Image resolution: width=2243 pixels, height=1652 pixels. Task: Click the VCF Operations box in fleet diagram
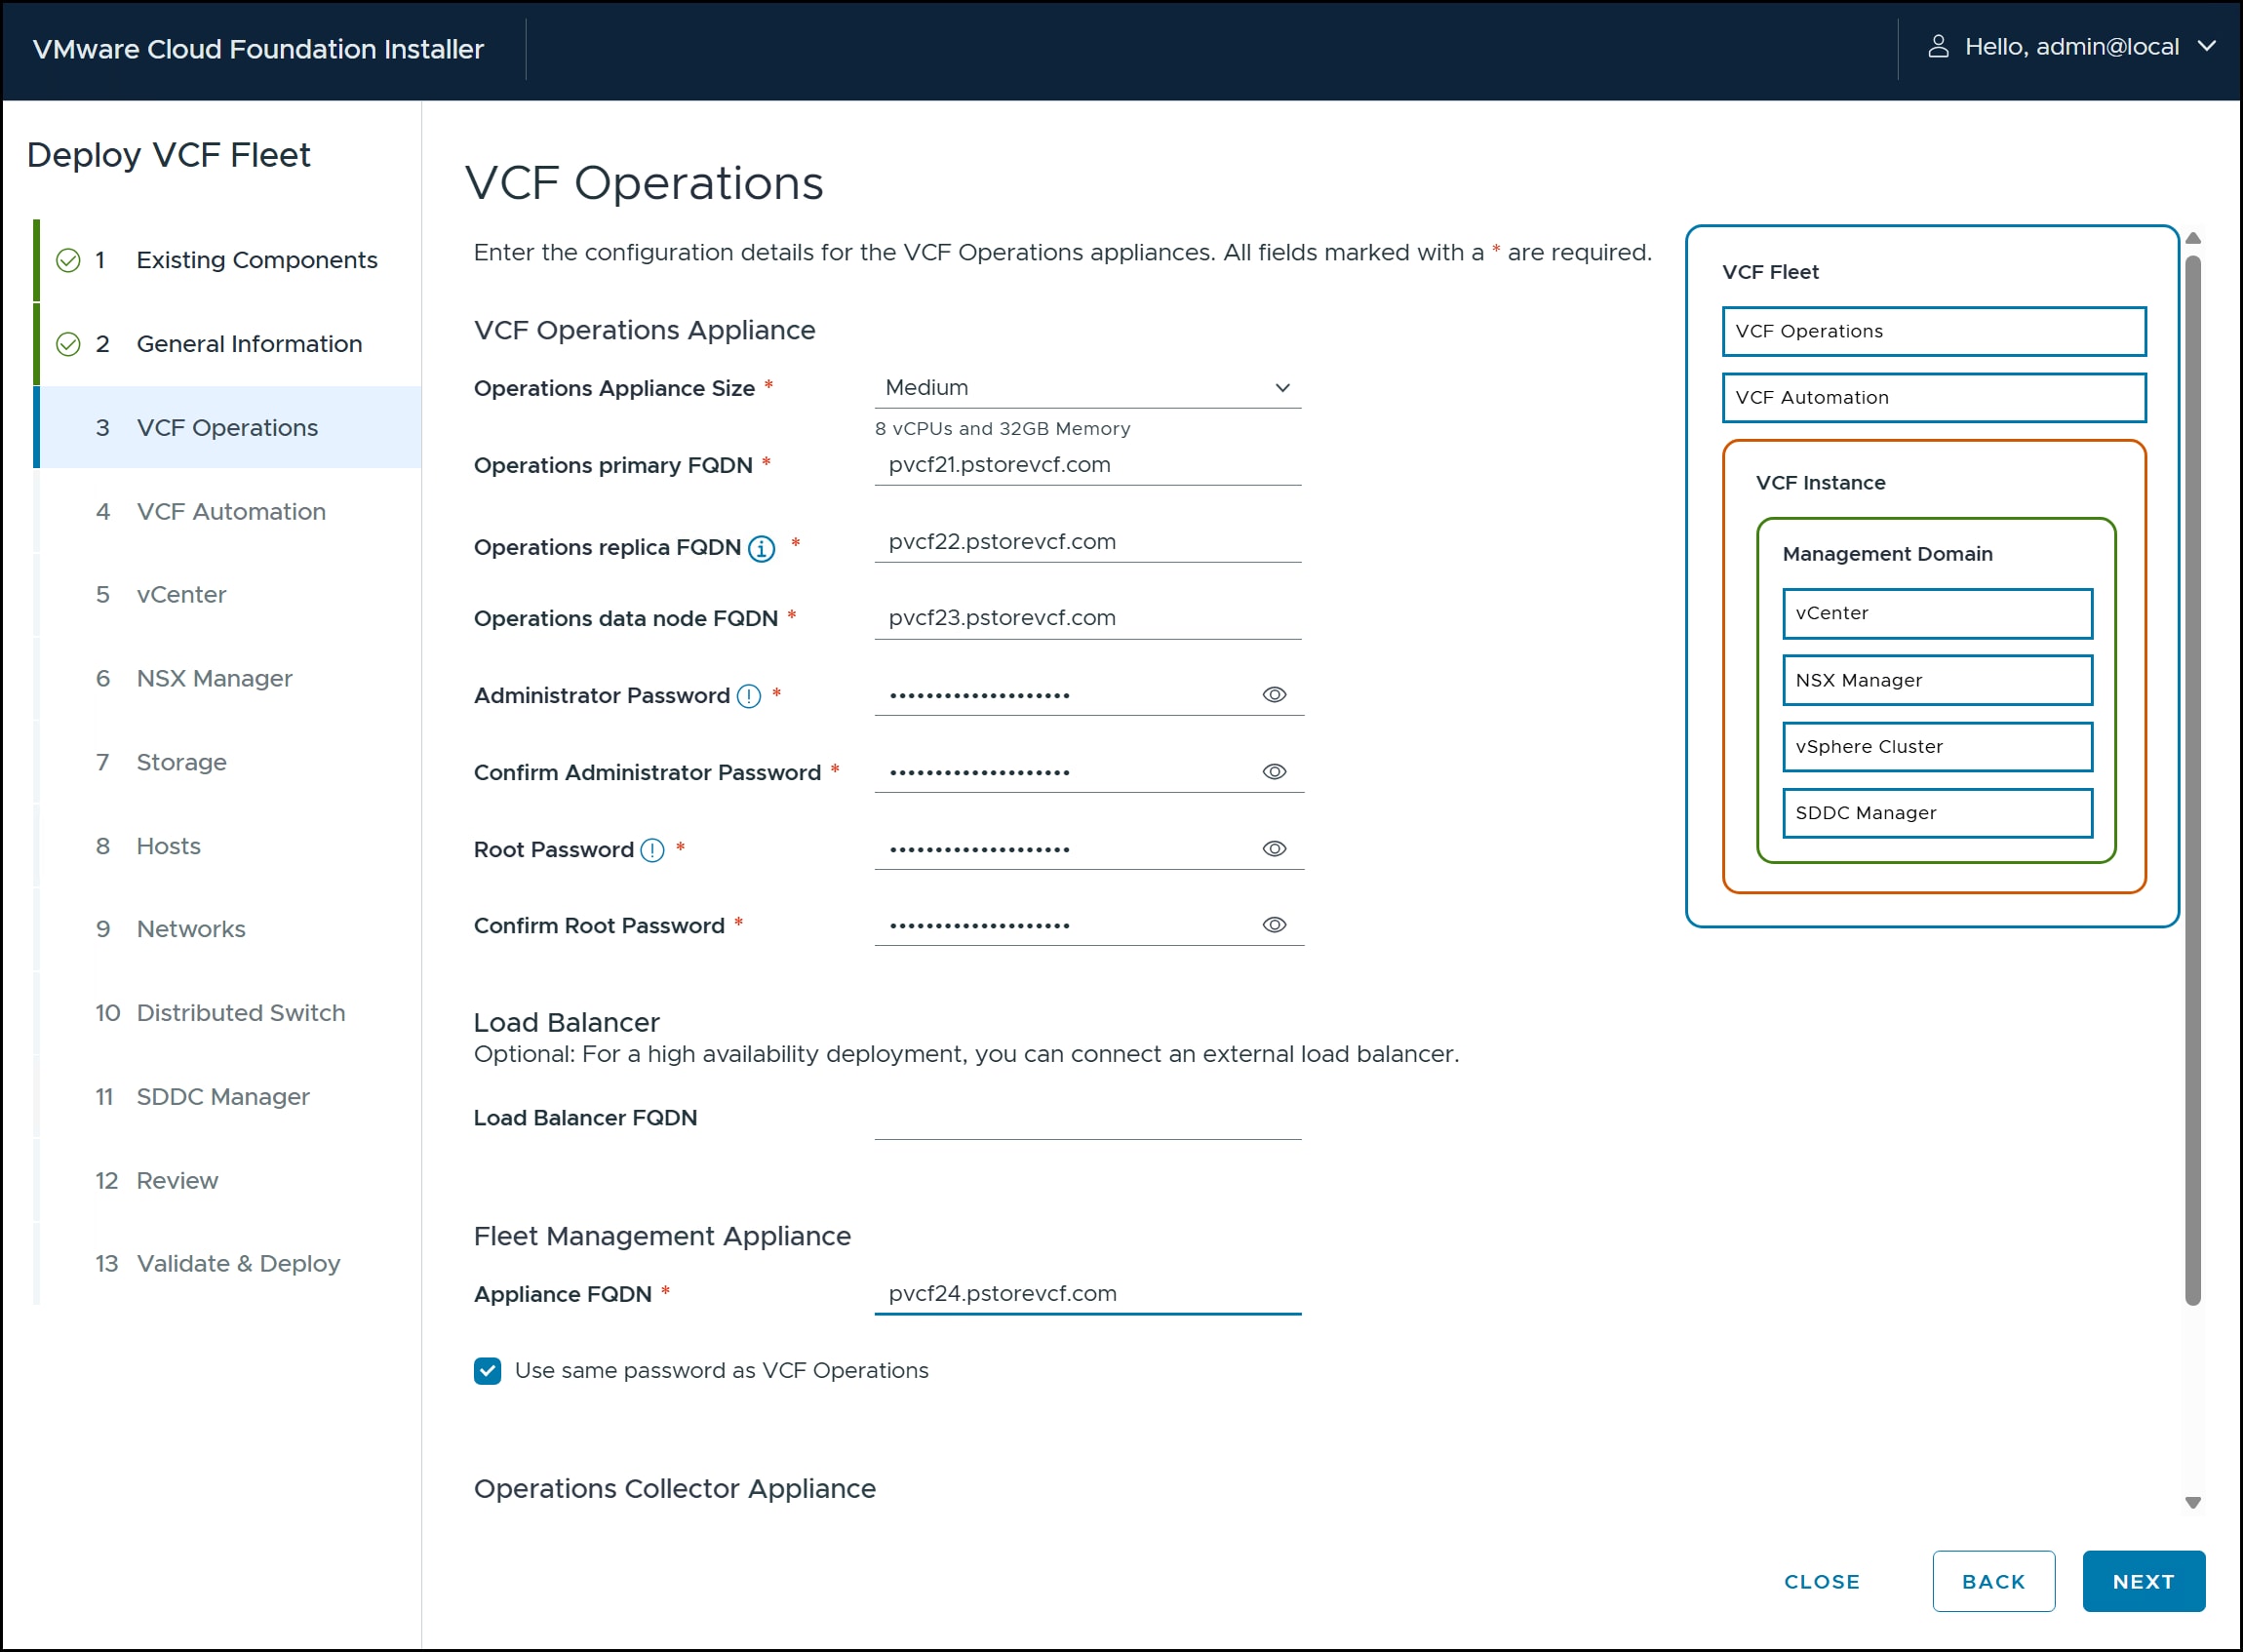tap(1934, 332)
